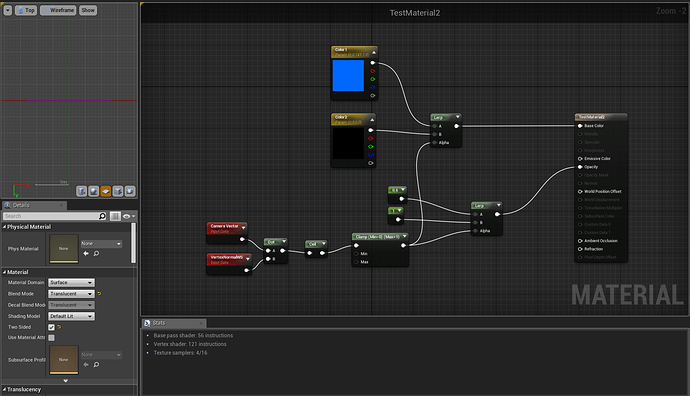This screenshot has height=396, width=690.
Task: Click the black Color 2 preview swatch
Action: (348, 143)
